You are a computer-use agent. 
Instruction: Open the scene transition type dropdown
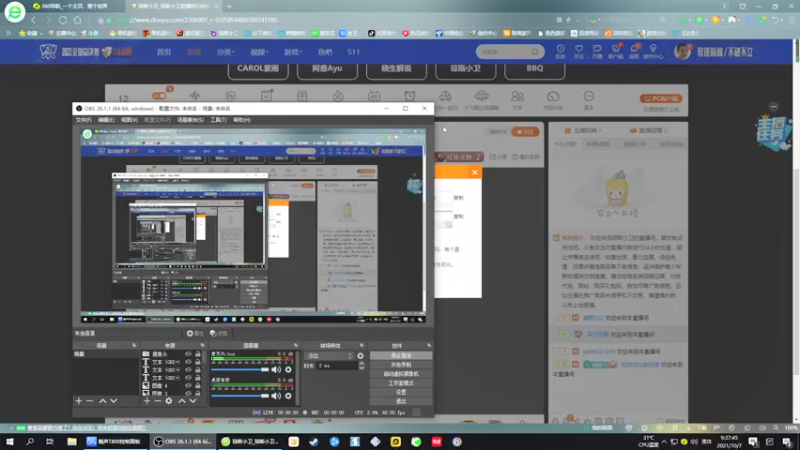(329, 356)
